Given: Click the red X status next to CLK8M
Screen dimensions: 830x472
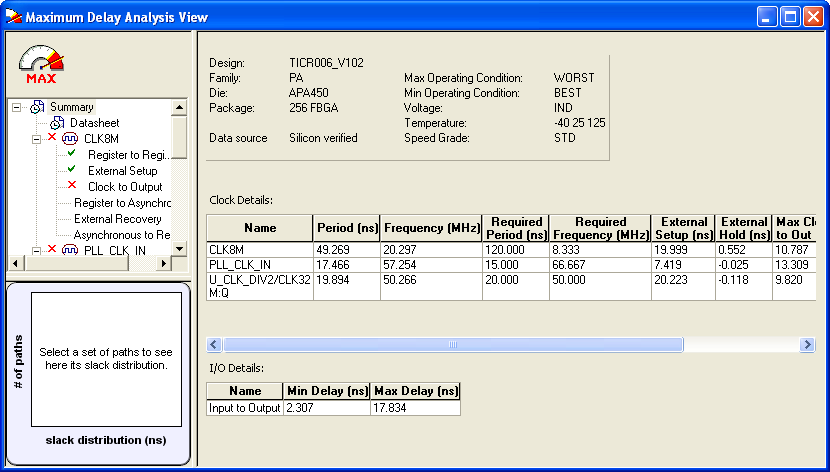Looking at the screenshot, I should 51,137.
